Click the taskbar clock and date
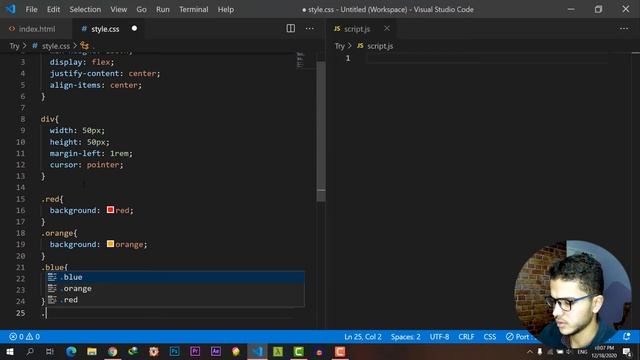 point(604,352)
